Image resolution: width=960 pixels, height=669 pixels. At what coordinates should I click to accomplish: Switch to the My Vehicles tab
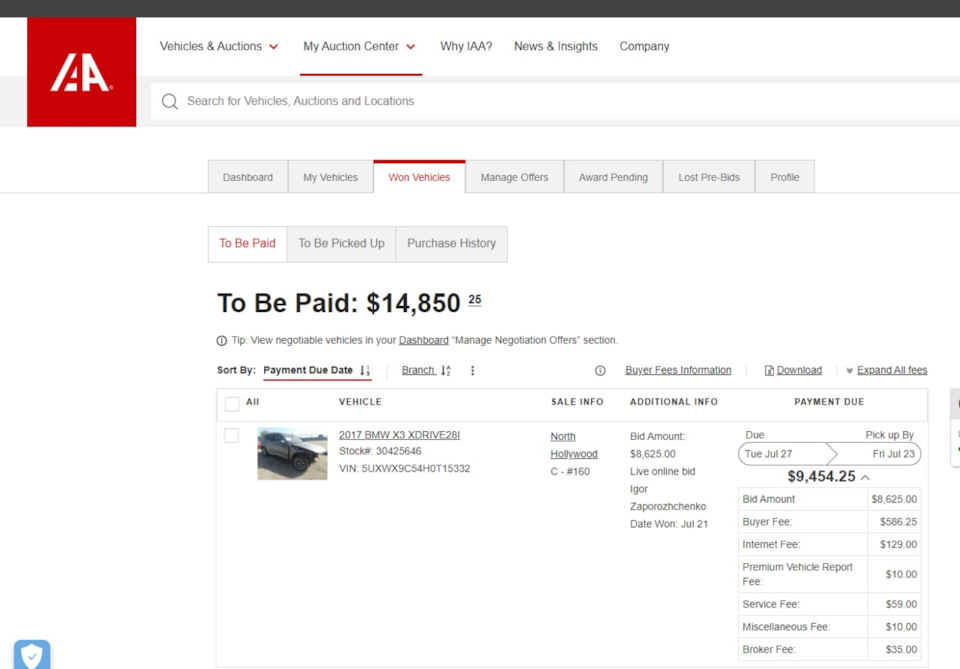pyautogui.click(x=331, y=177)
